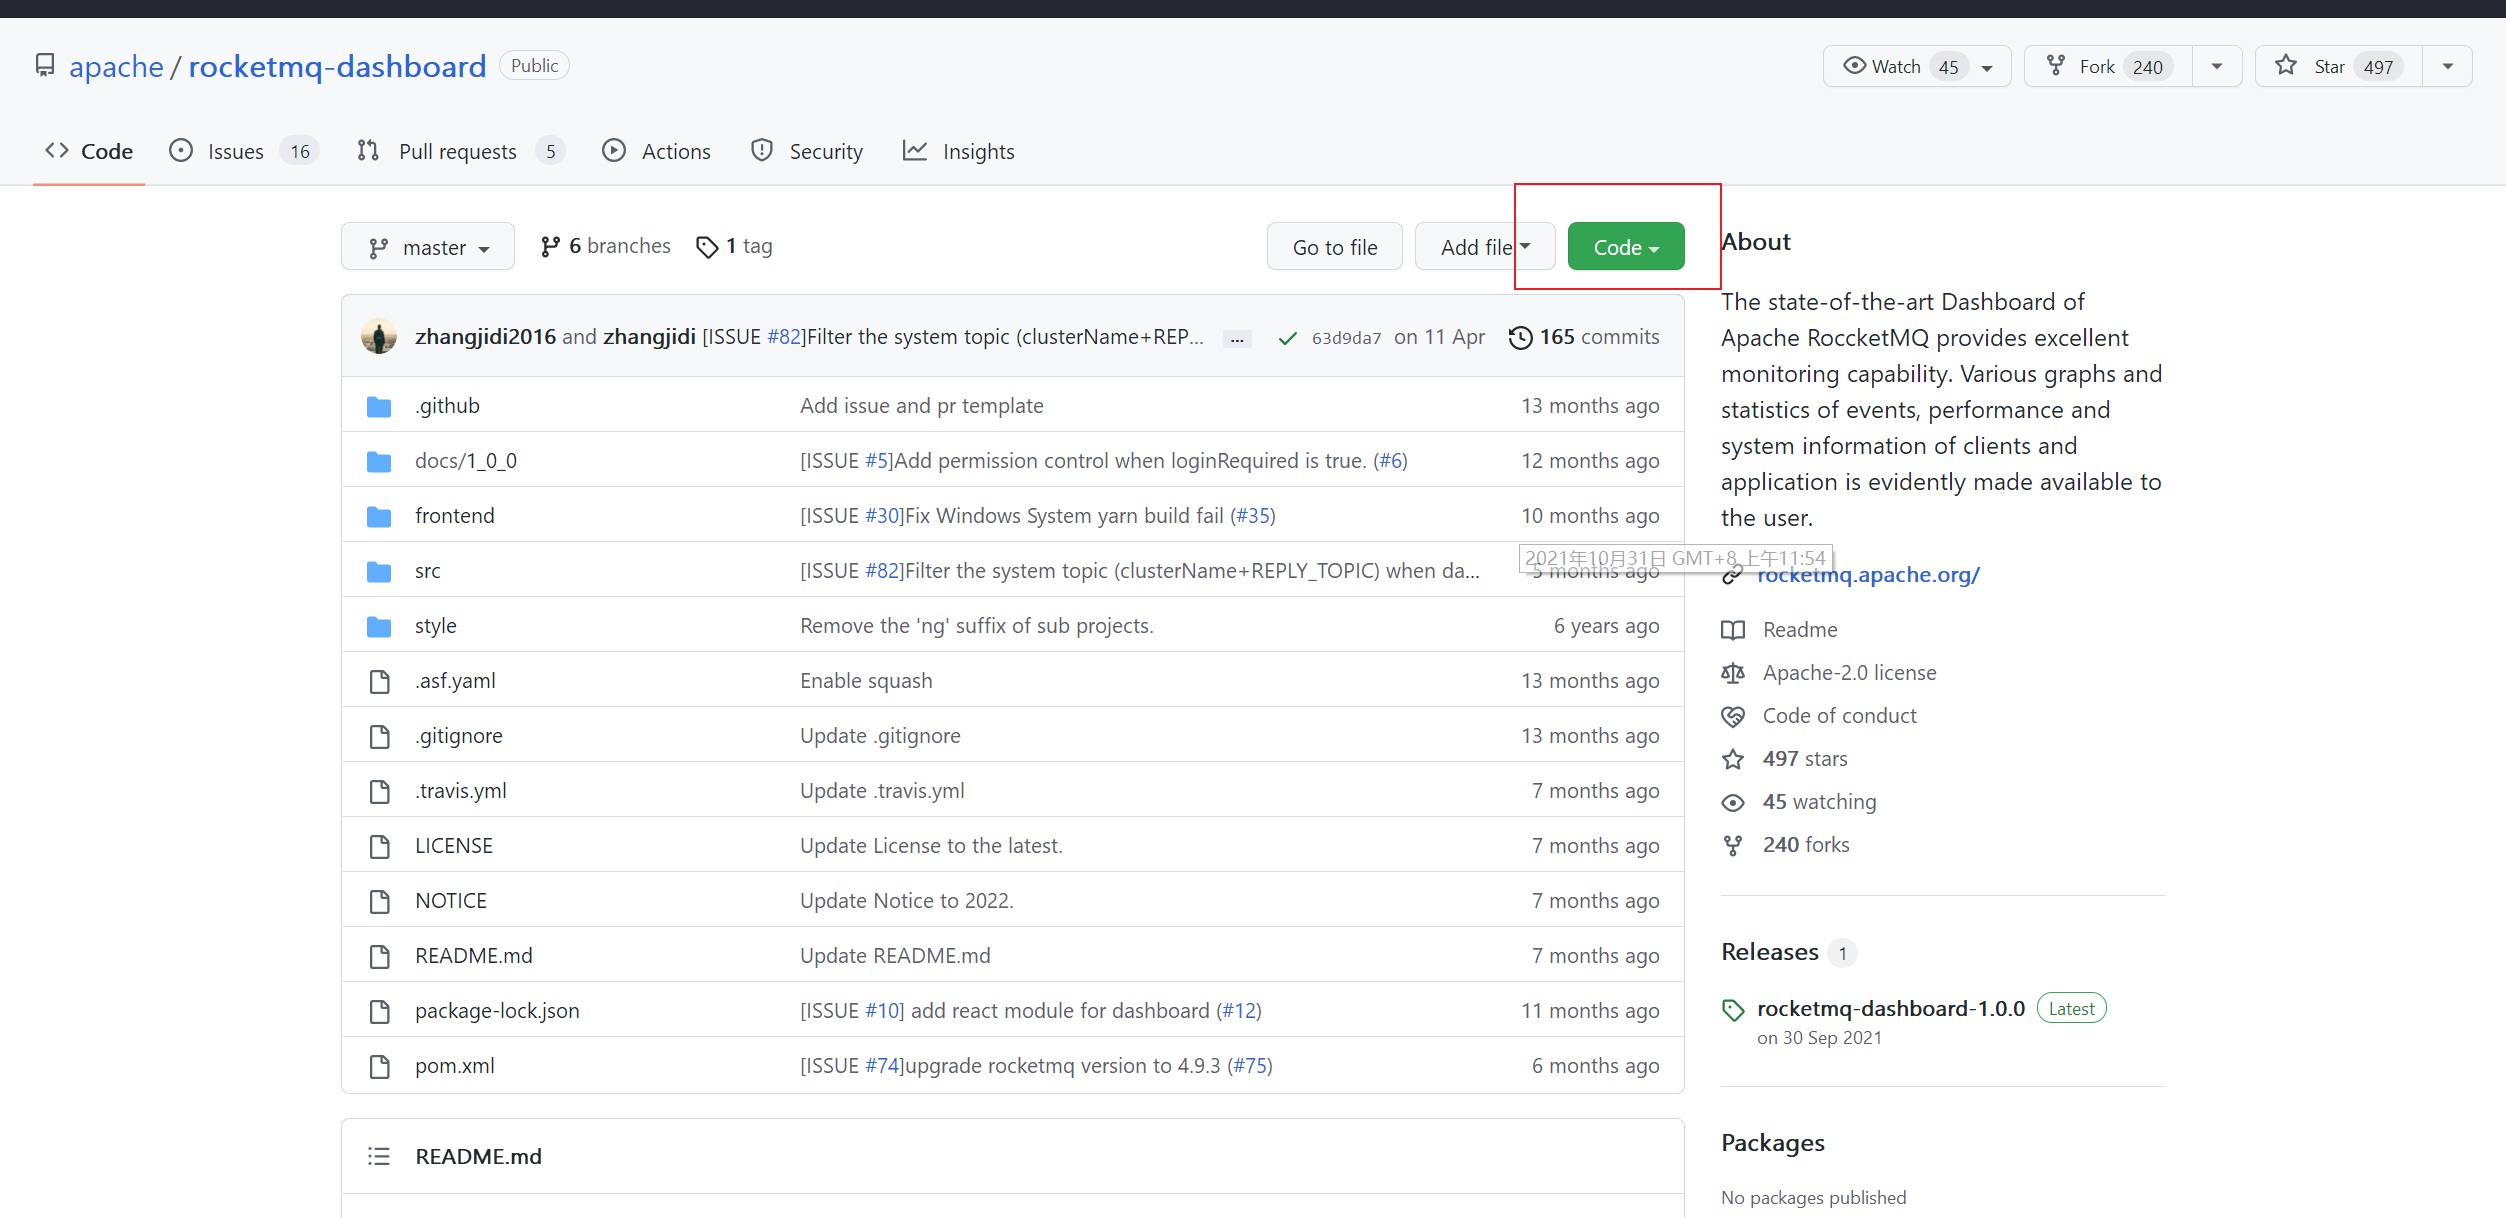Click the scales icon for Apache-2.0 license

(1733, 673)
